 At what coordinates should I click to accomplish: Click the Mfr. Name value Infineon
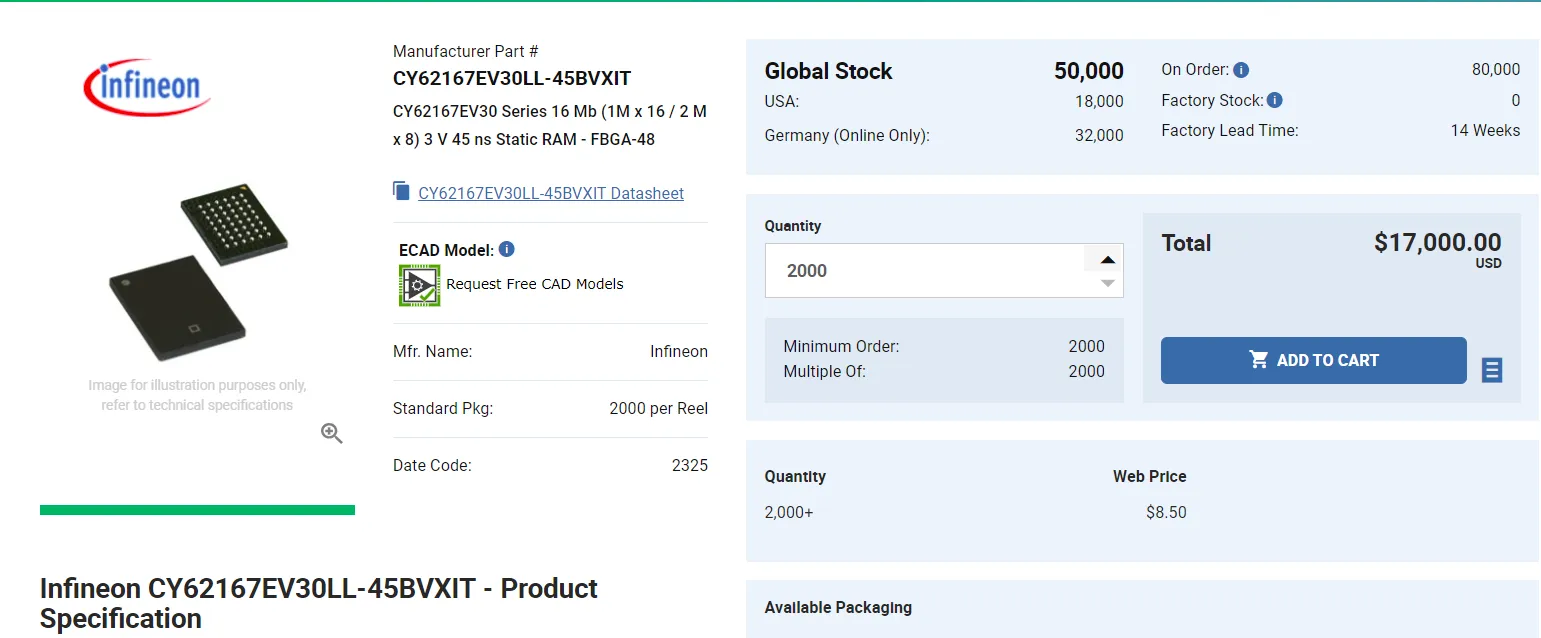point(679,351)
